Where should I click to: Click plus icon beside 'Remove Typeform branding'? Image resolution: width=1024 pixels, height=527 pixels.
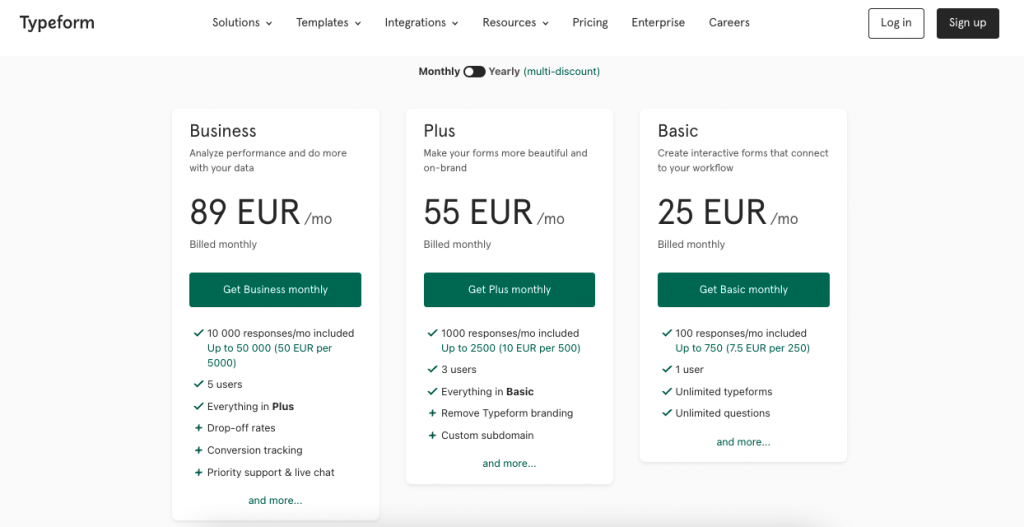pos(432,413)
